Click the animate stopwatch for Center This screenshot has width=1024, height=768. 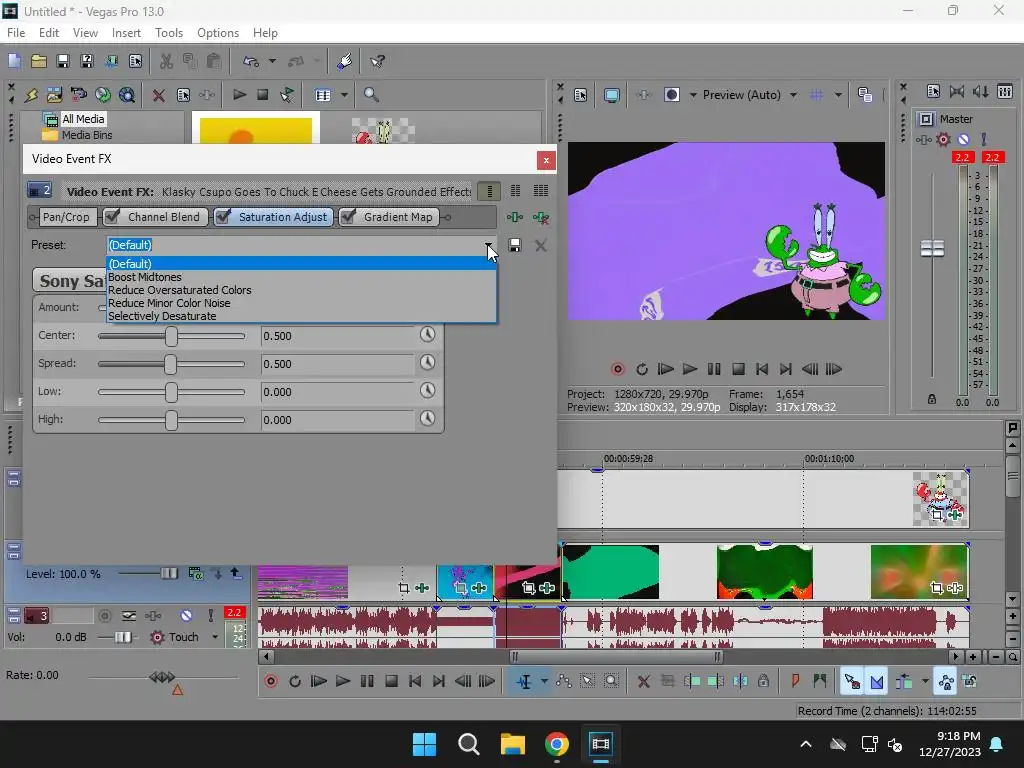427,334
